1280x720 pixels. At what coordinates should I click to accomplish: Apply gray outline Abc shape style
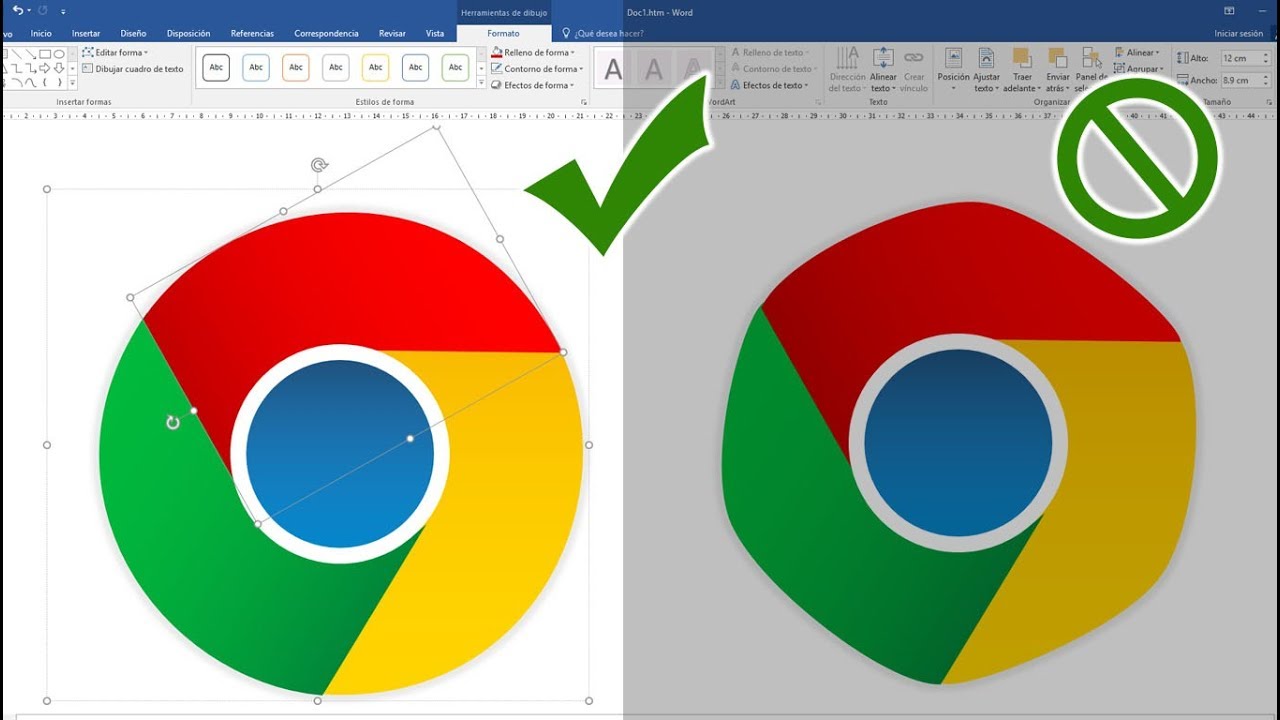(336, 67)
